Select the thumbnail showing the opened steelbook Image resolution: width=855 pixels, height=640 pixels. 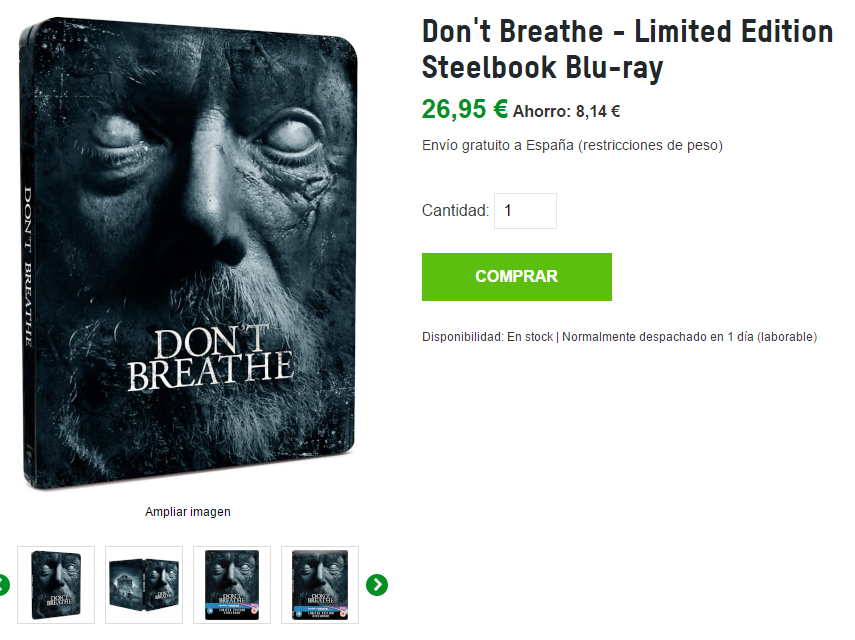tap(144, 585)
